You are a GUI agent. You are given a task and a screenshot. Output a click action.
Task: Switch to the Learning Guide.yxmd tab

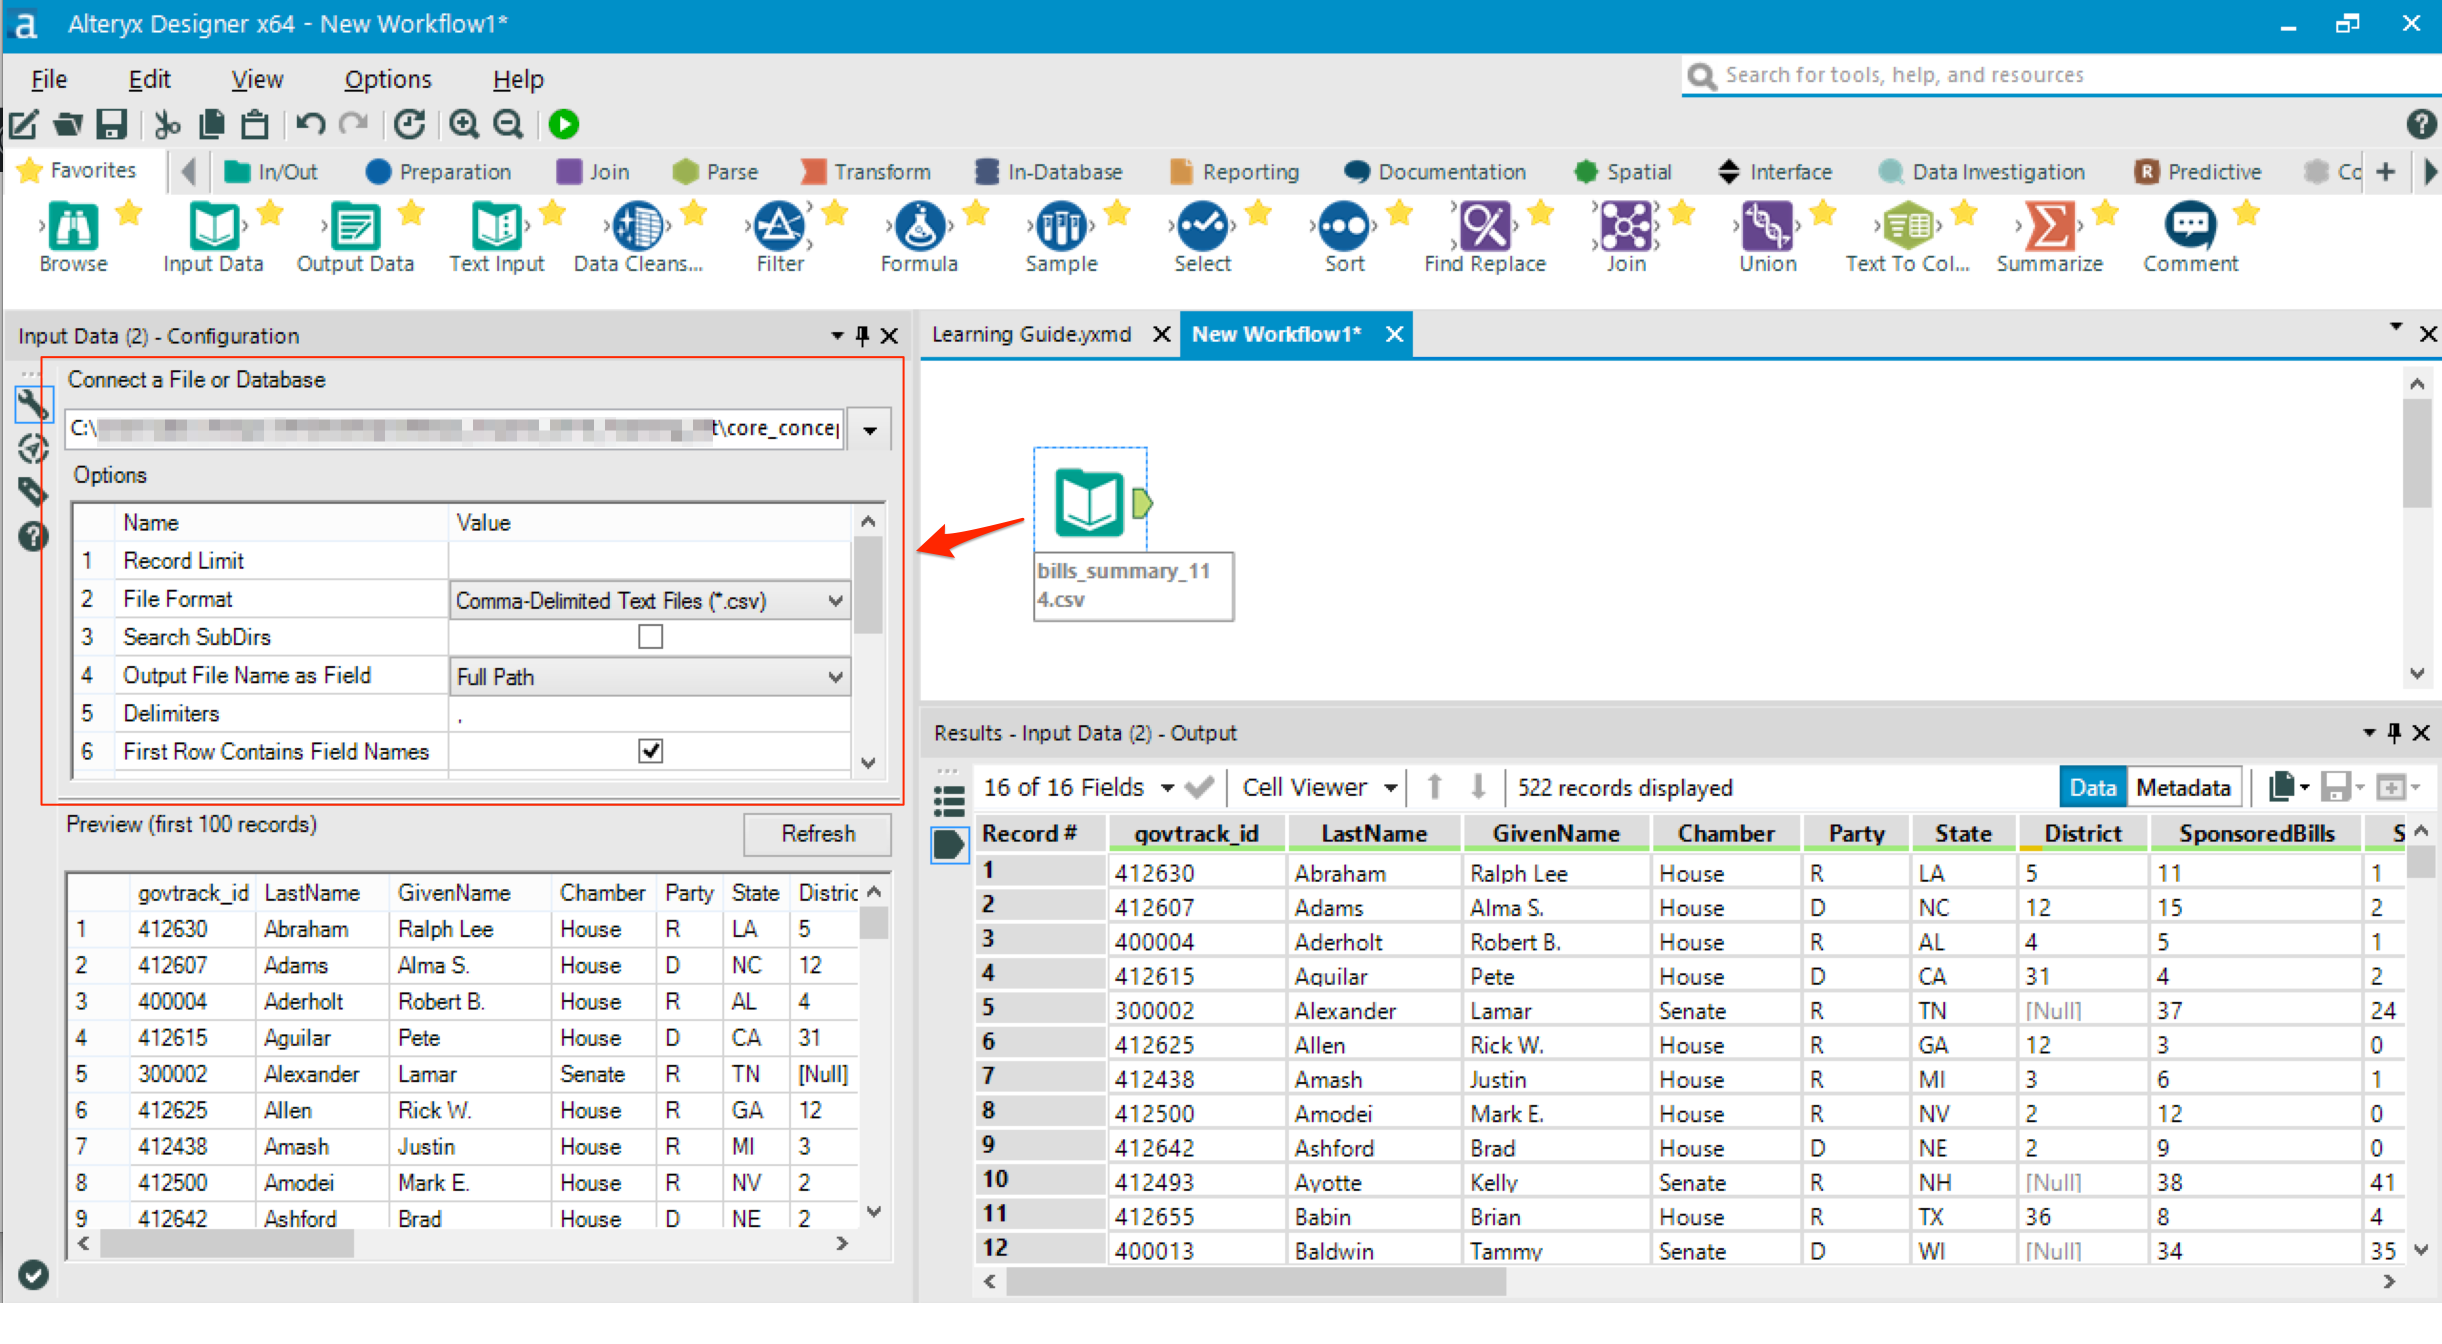[x=1031, y=334]
